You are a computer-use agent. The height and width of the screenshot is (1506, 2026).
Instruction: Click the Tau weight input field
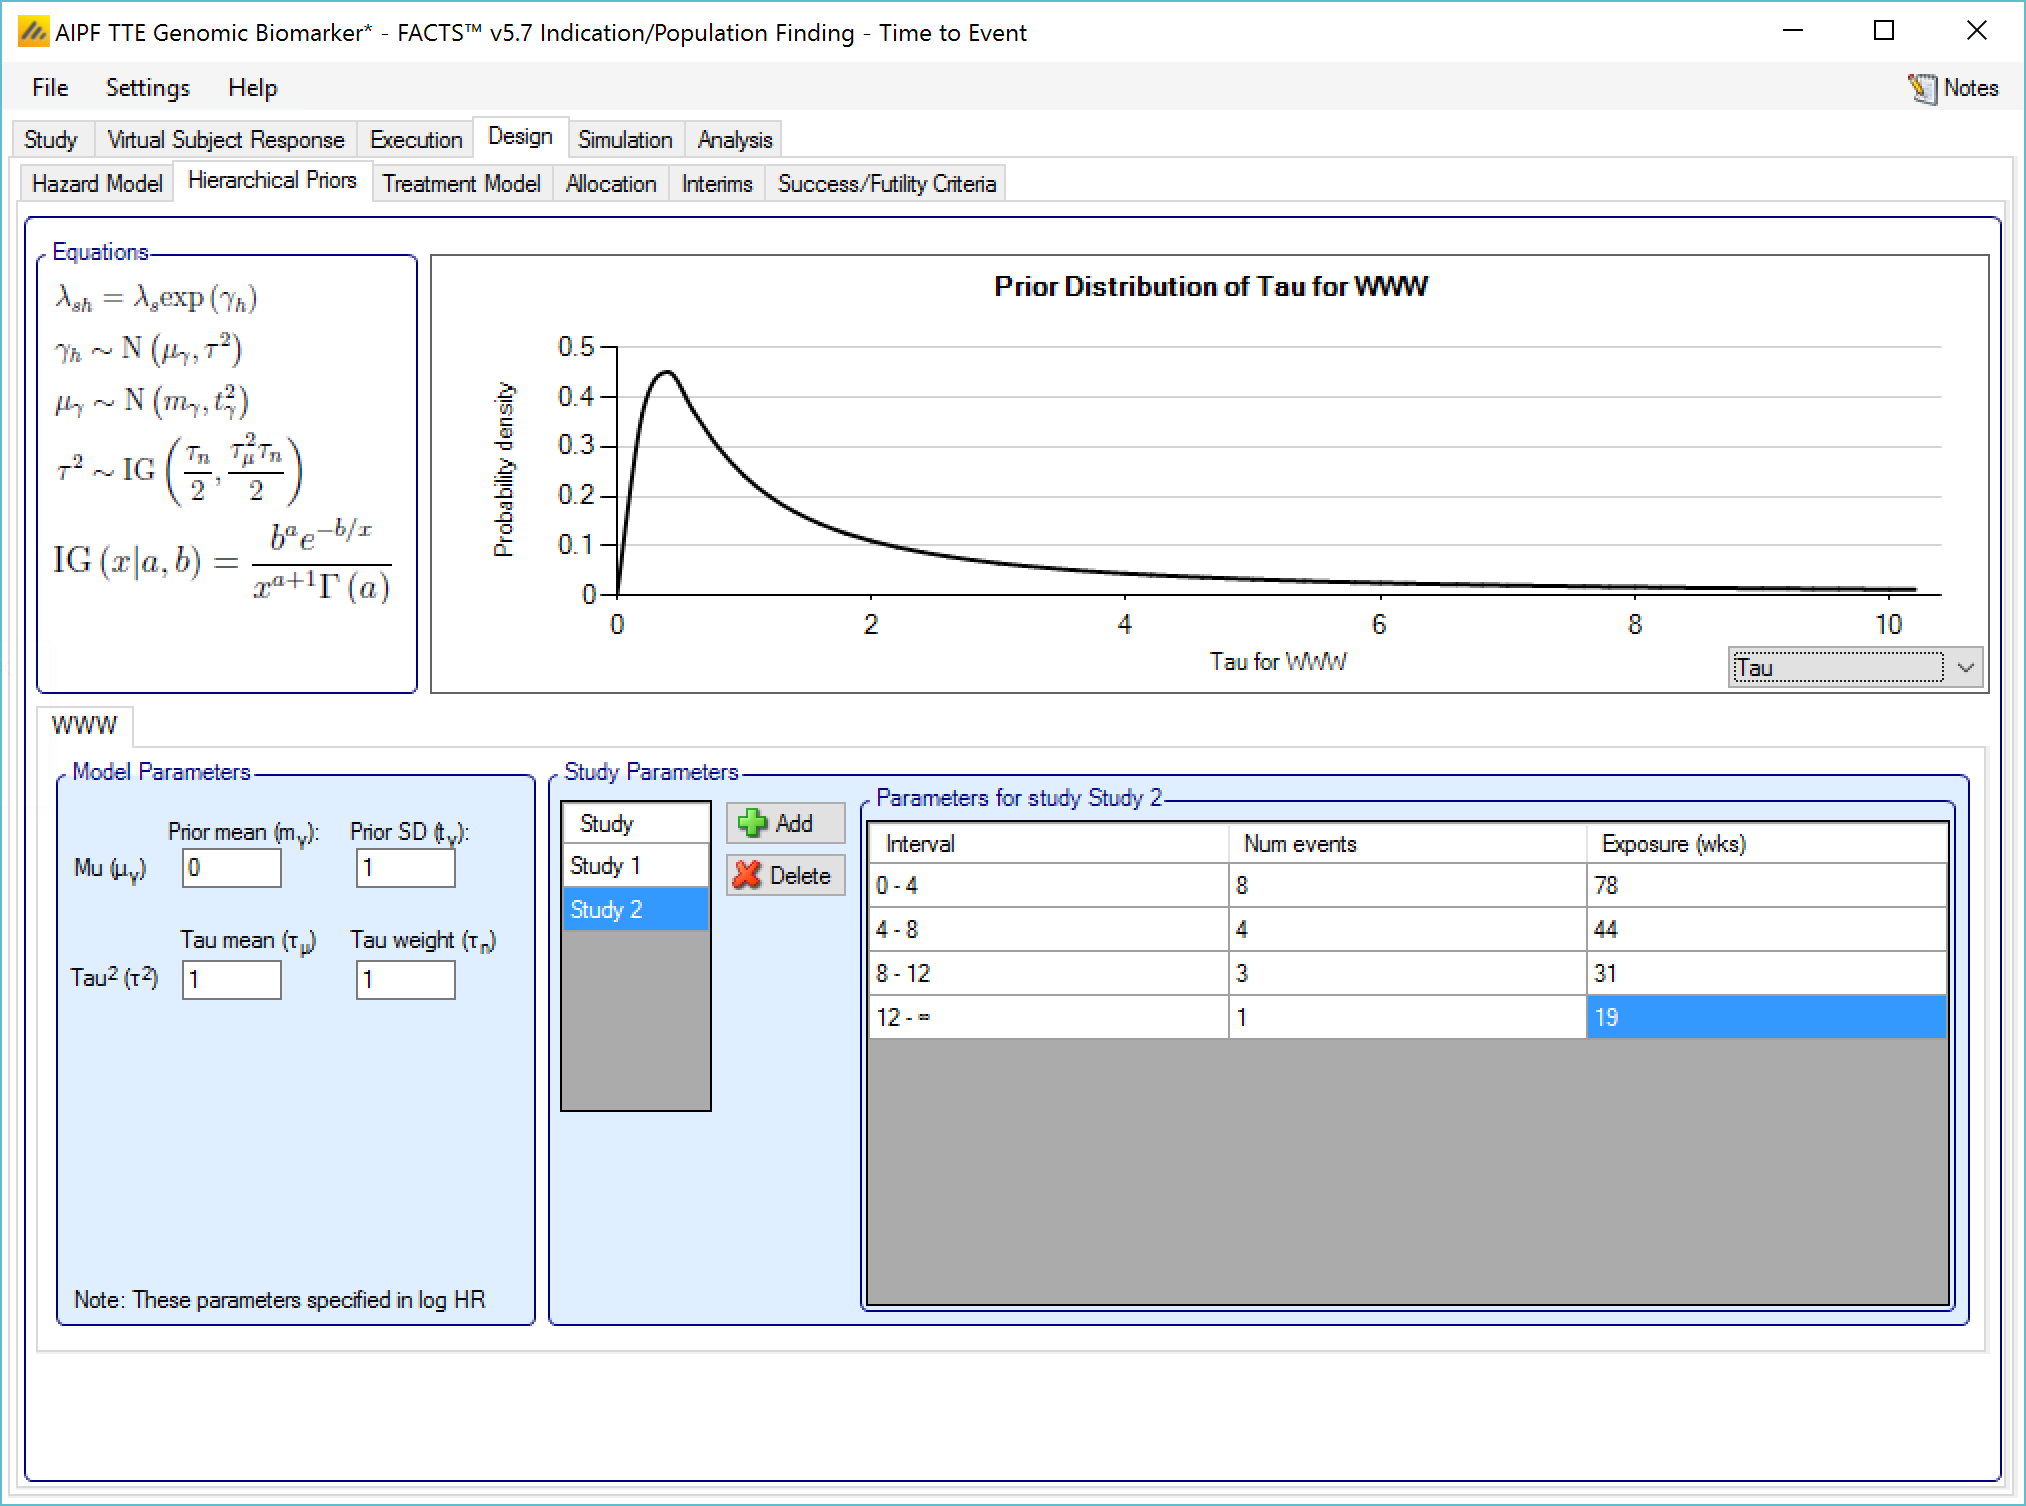coord(405,979)
